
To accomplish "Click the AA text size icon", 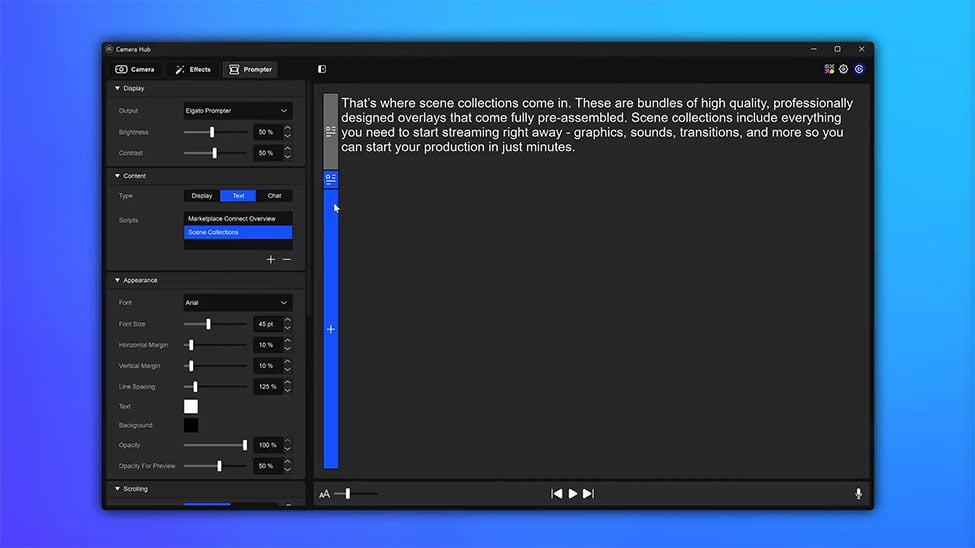I will pyautogui.click(x=324, y=494).
